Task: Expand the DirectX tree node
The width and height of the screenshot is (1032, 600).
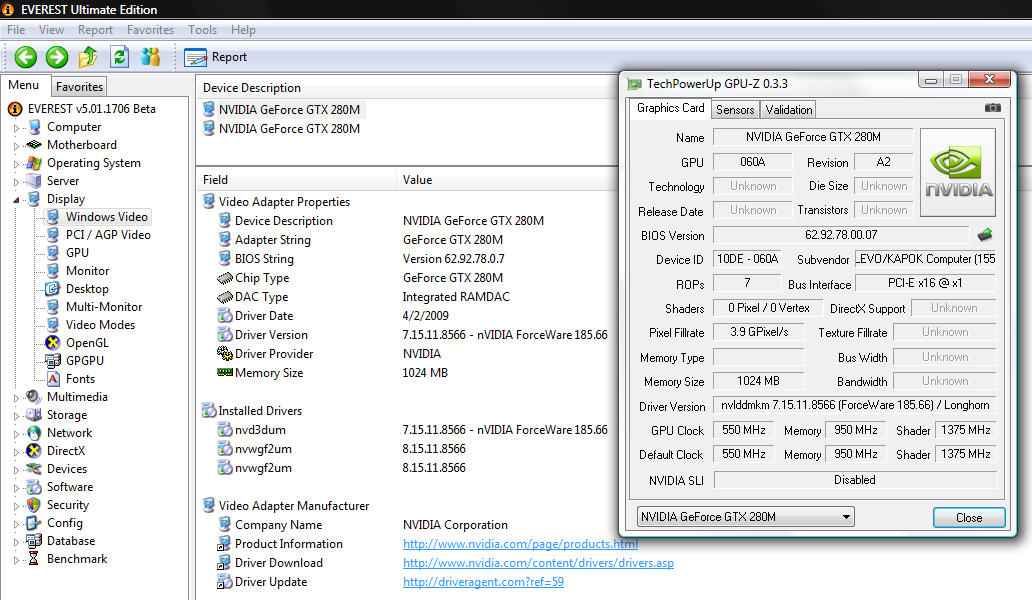Action: (16, 451)
